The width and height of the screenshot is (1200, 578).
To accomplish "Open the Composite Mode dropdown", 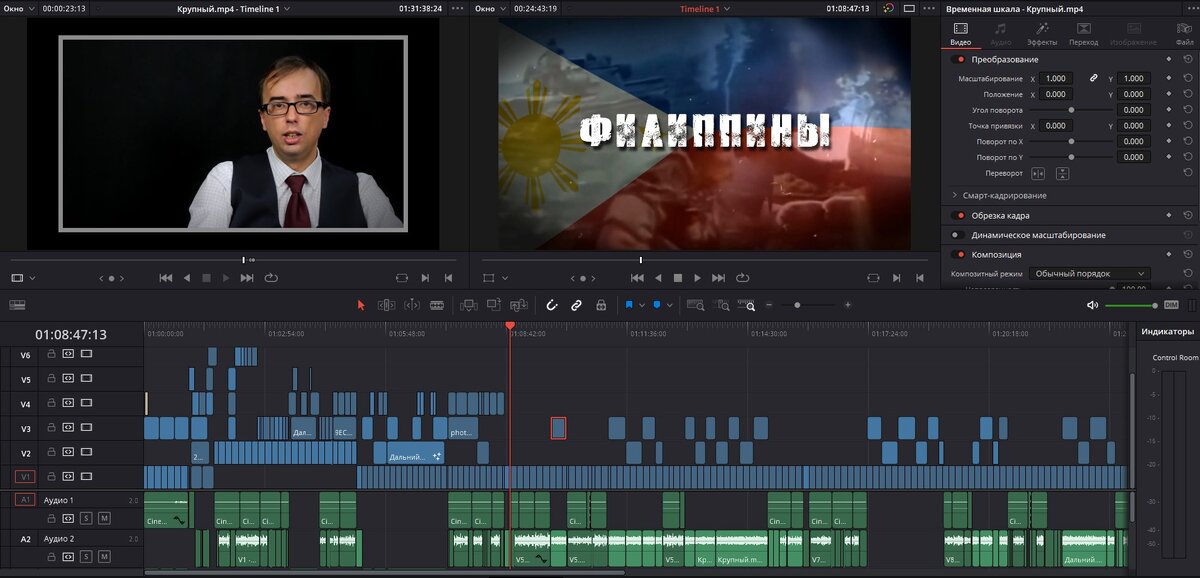I will (x=1090, y=273).
